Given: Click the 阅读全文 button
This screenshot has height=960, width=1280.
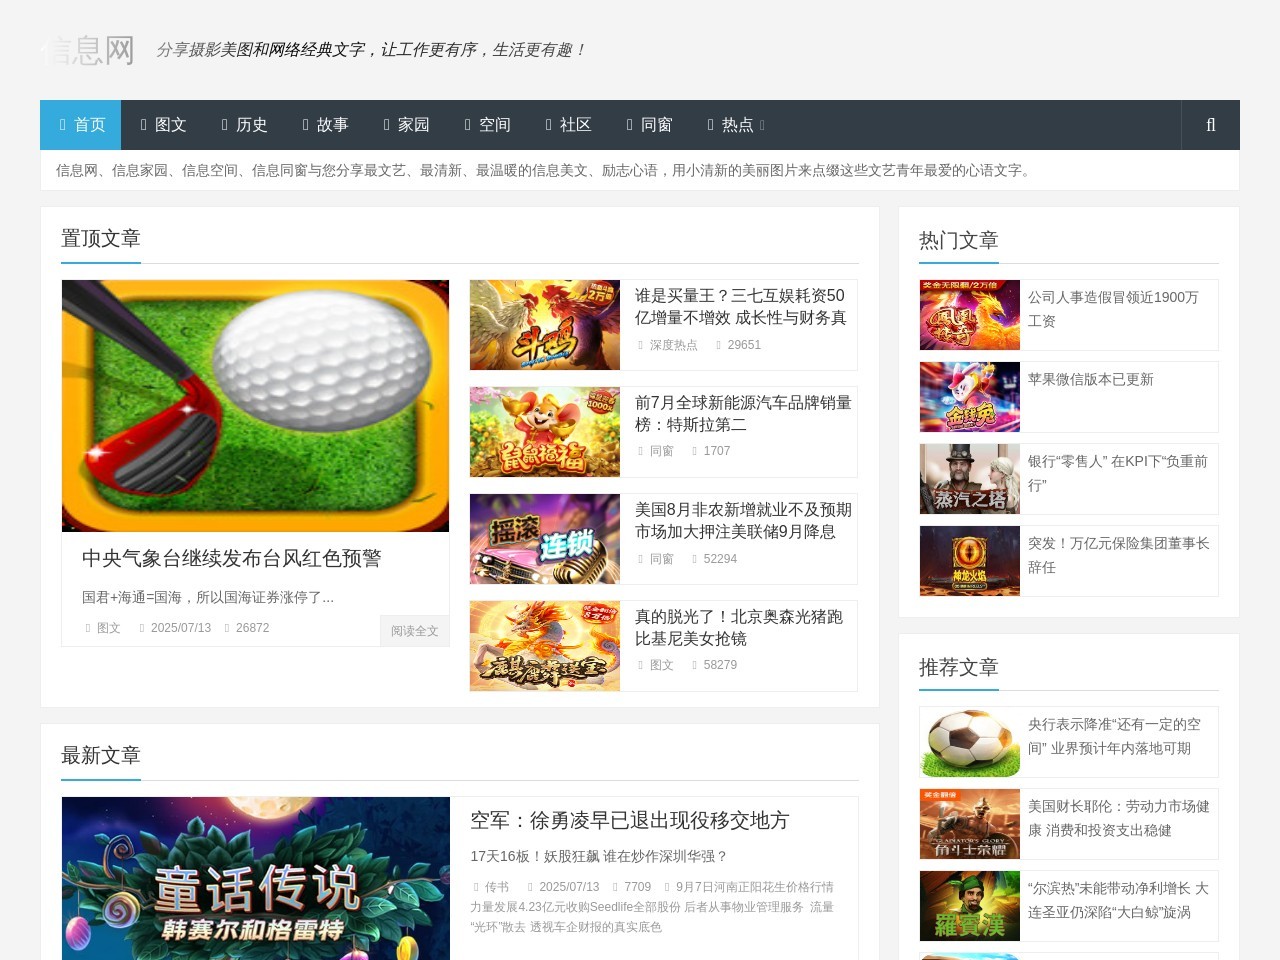Looking at the screenshot, I should (414, 630).
